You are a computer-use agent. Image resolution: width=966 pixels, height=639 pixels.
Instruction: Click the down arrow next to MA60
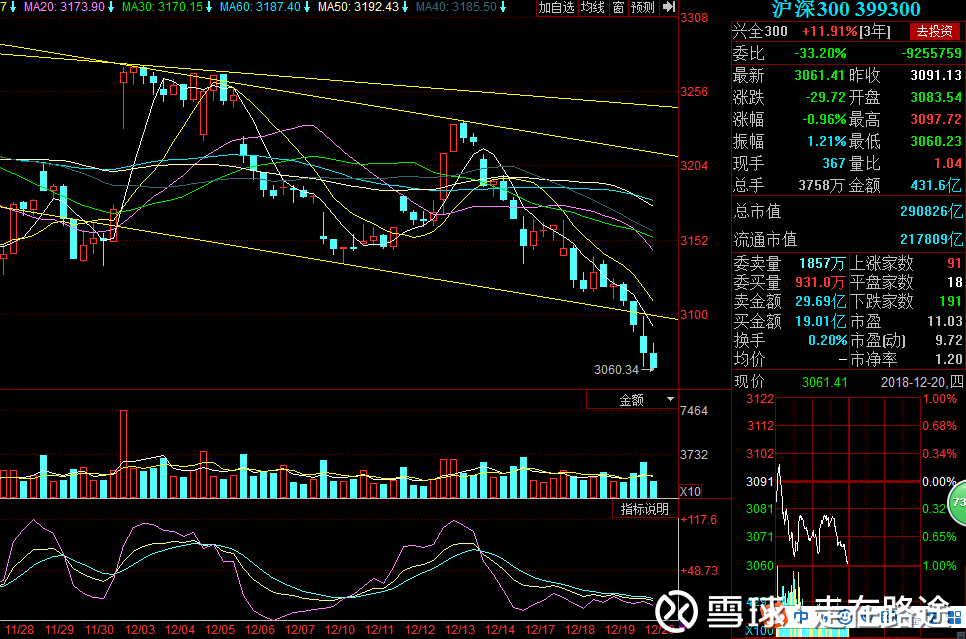tap(307, 7)
